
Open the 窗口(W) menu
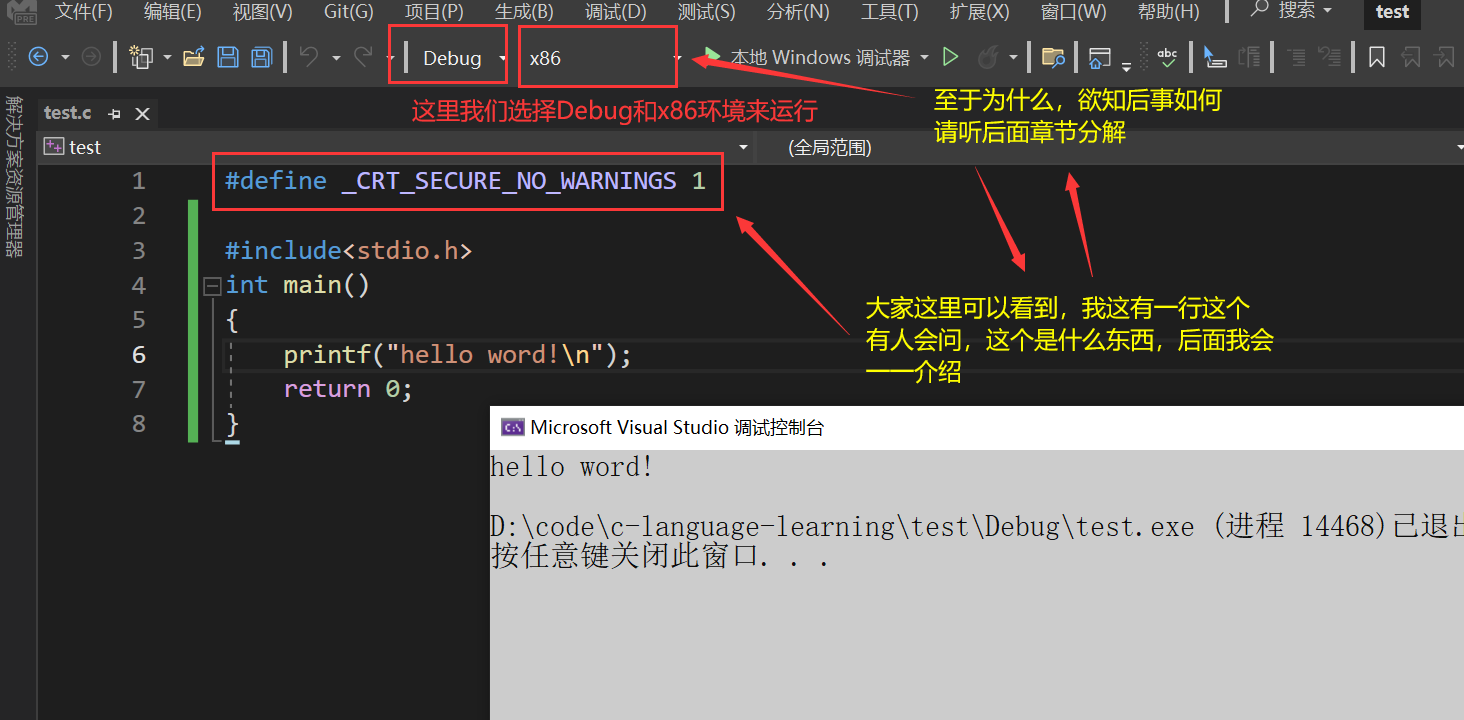(1073, 12)
